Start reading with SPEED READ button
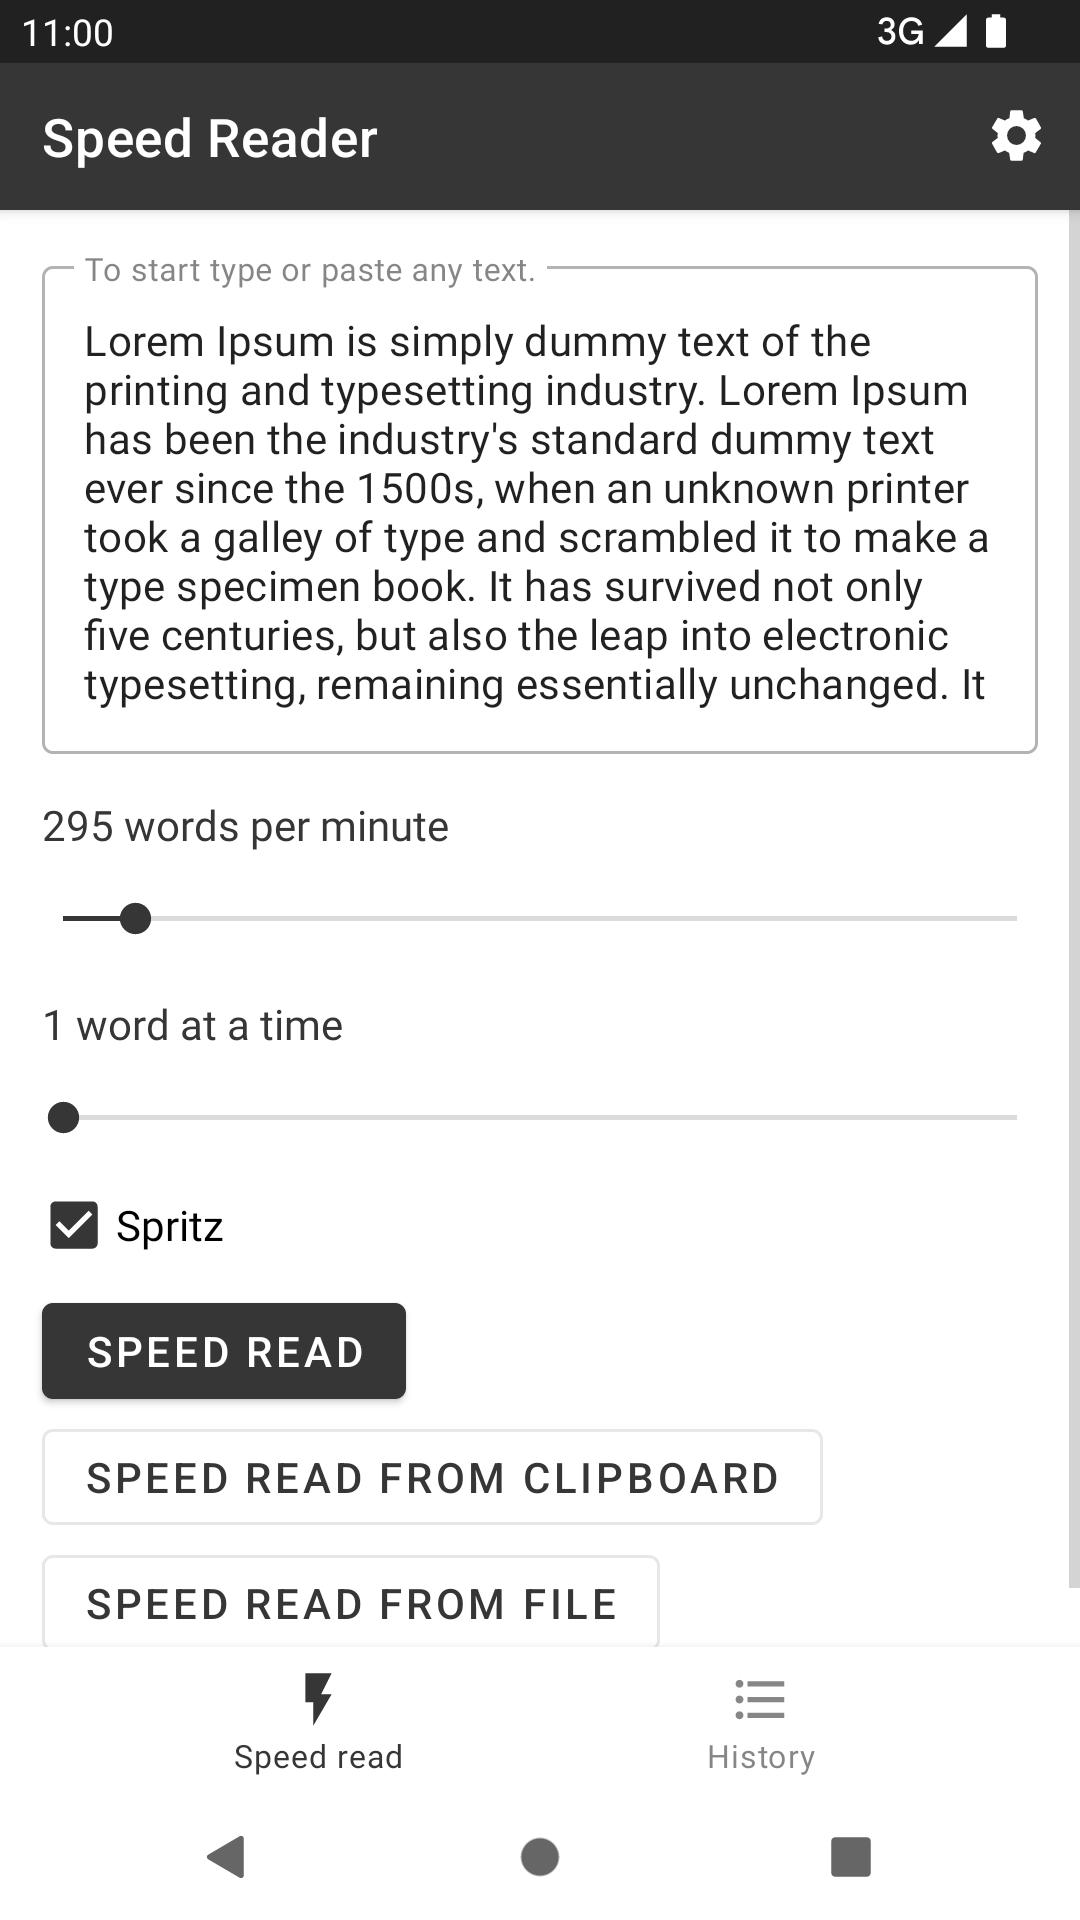 click(x=224, y=1351)
